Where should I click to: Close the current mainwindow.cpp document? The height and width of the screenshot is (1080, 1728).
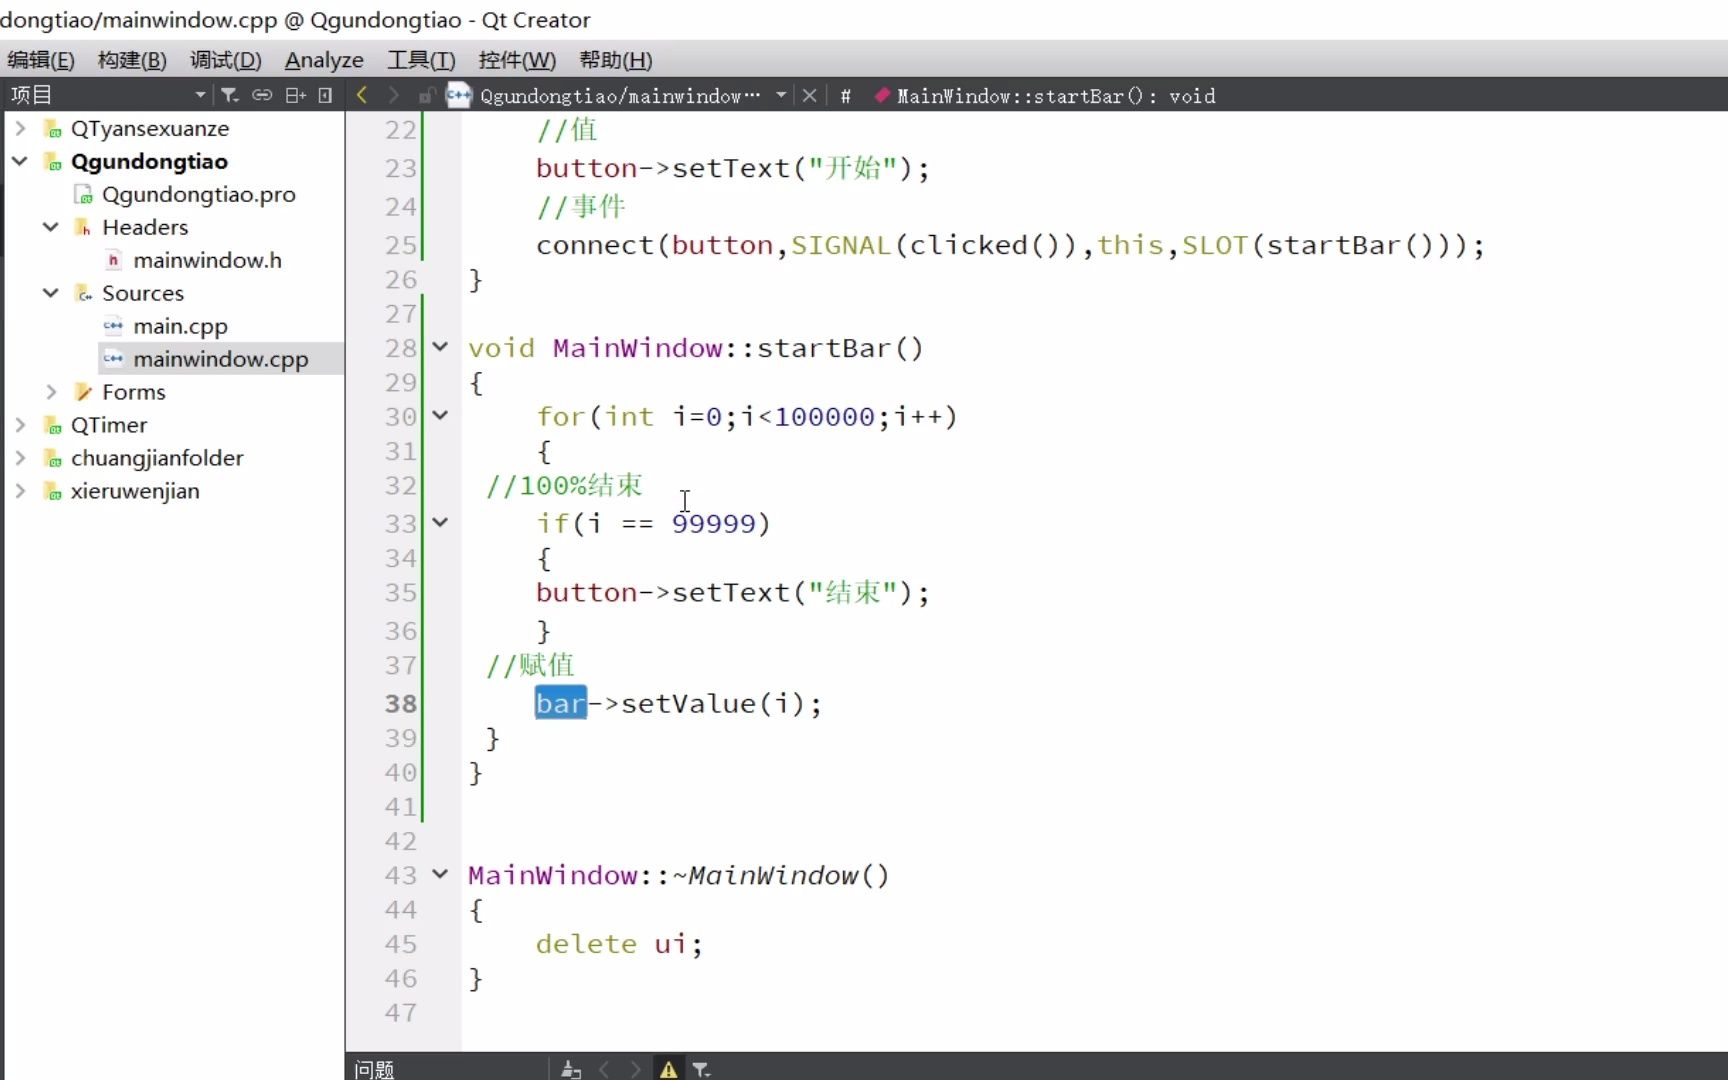click(x=810, y=95)
